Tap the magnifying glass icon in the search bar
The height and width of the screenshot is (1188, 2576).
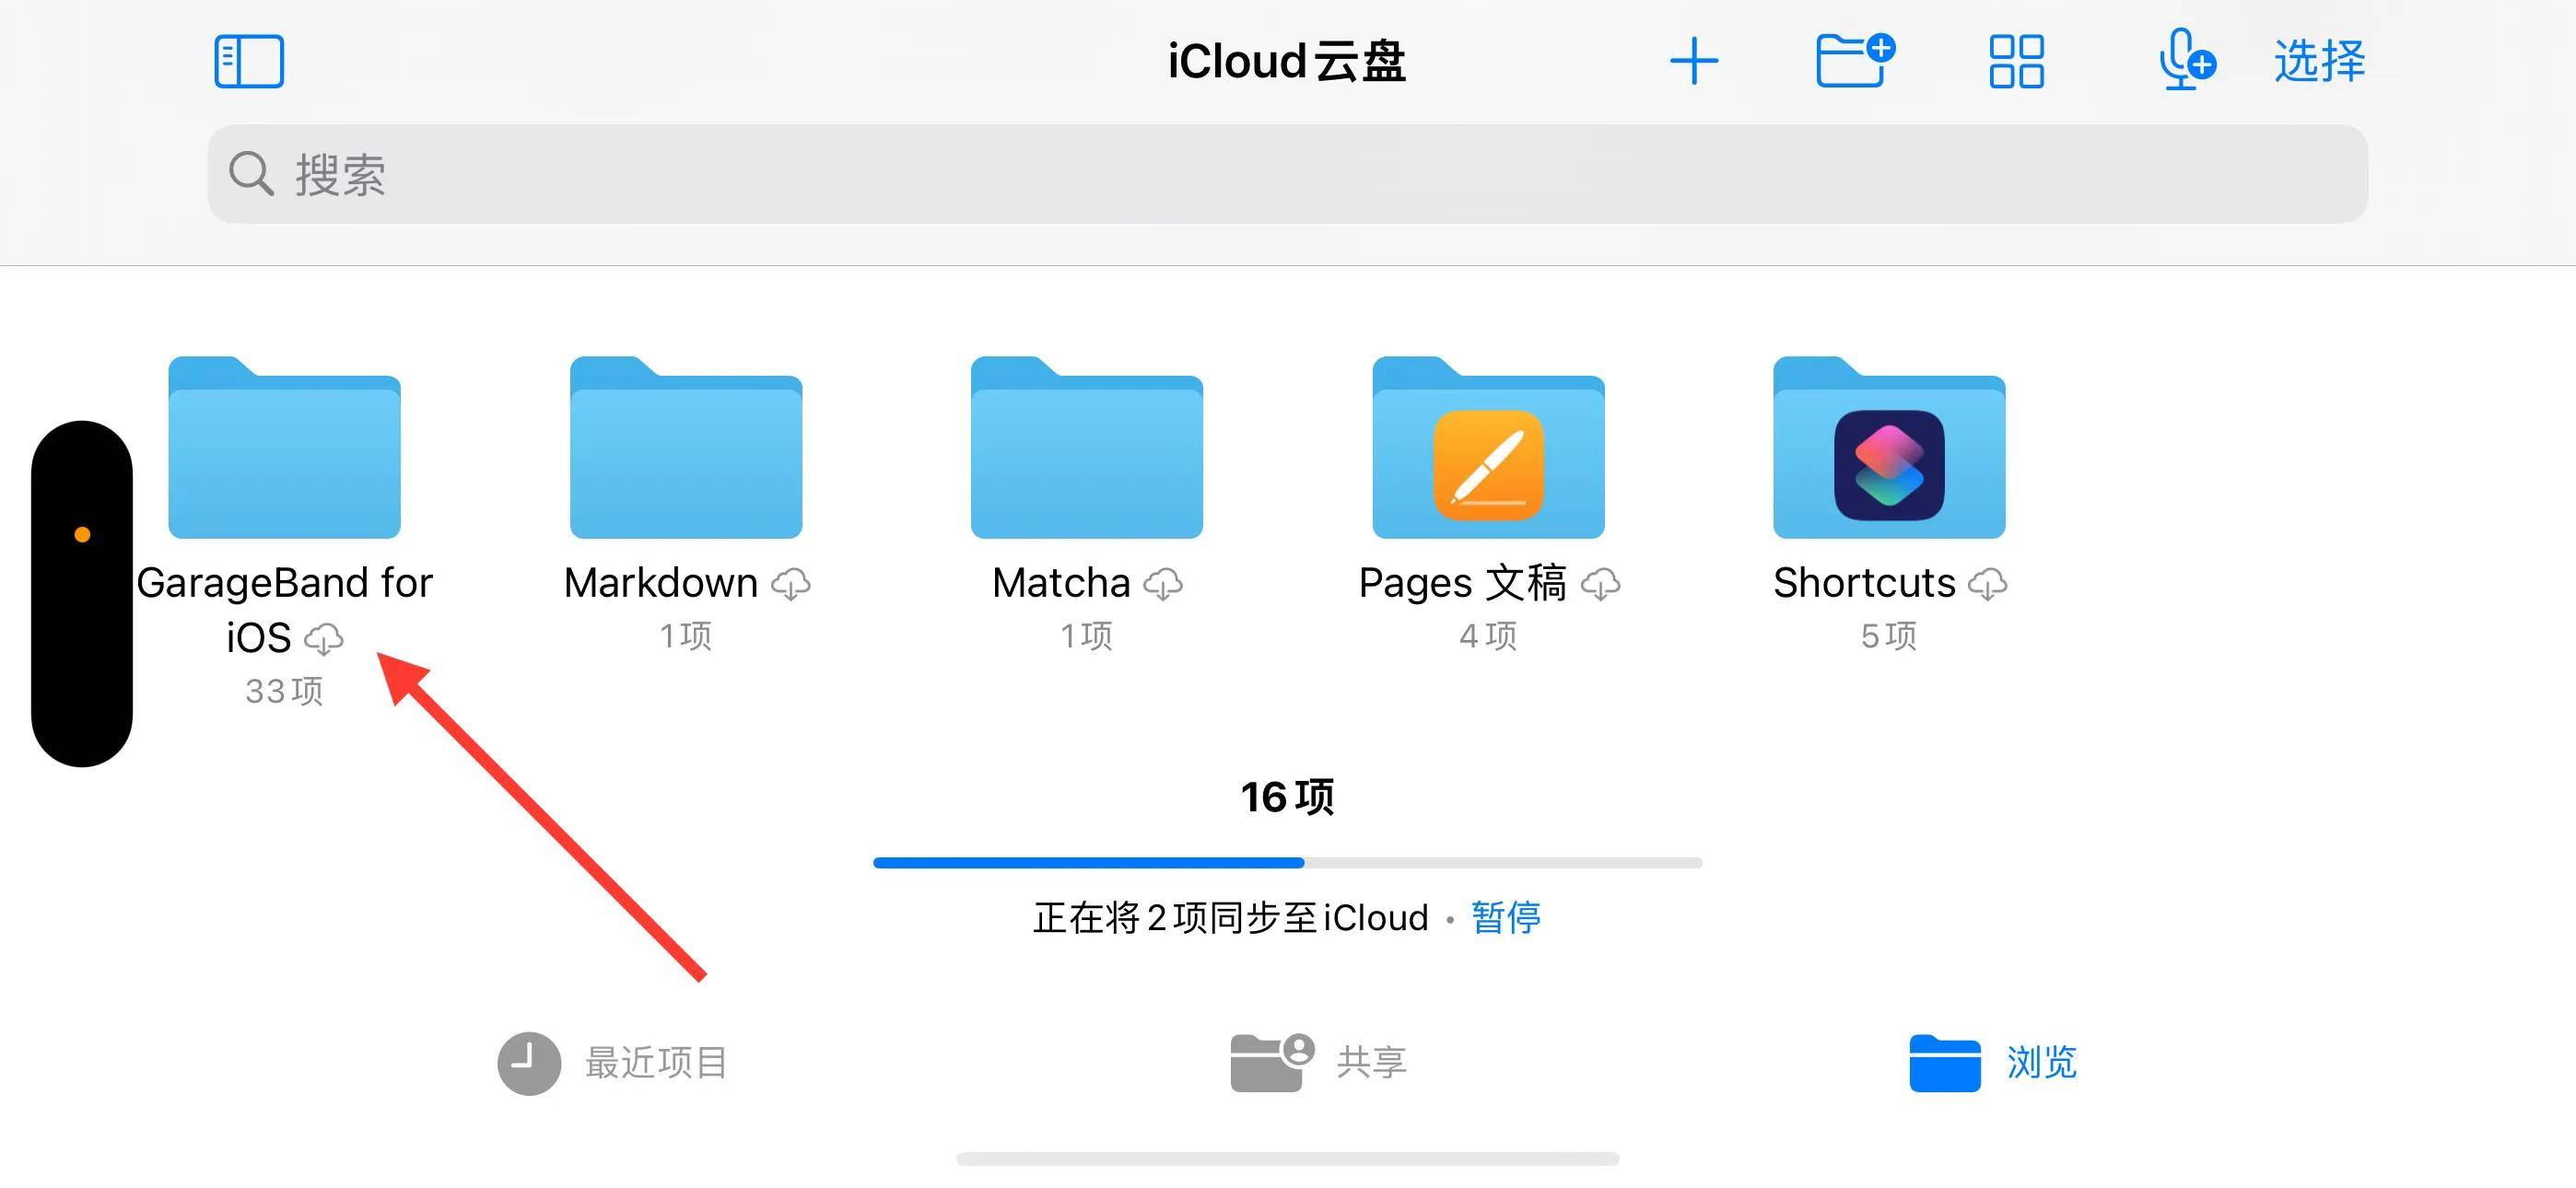[x=251, y=174]
